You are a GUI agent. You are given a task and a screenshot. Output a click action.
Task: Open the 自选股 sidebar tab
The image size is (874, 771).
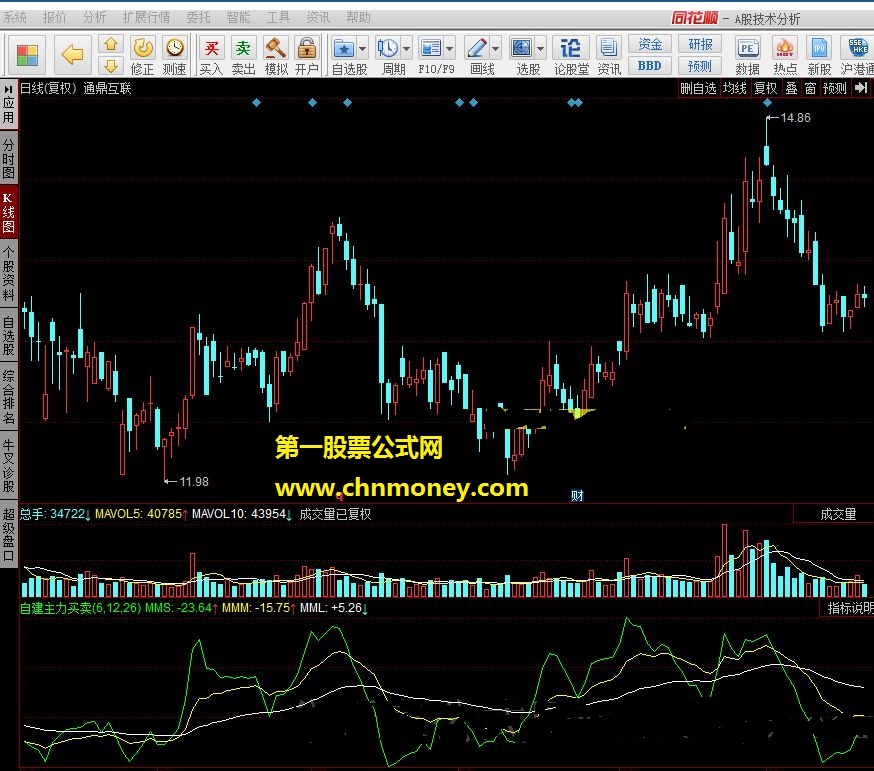tap(8, 336)
